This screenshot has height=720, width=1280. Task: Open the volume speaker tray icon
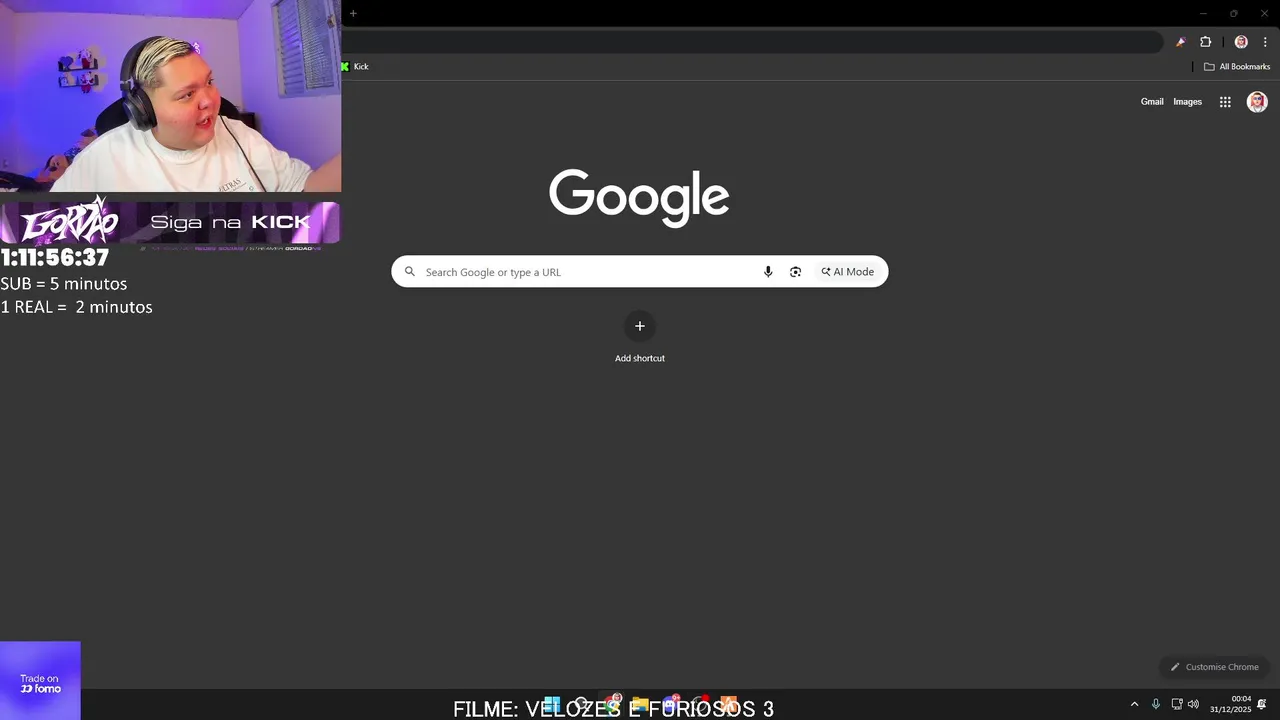pos(1193,704)
